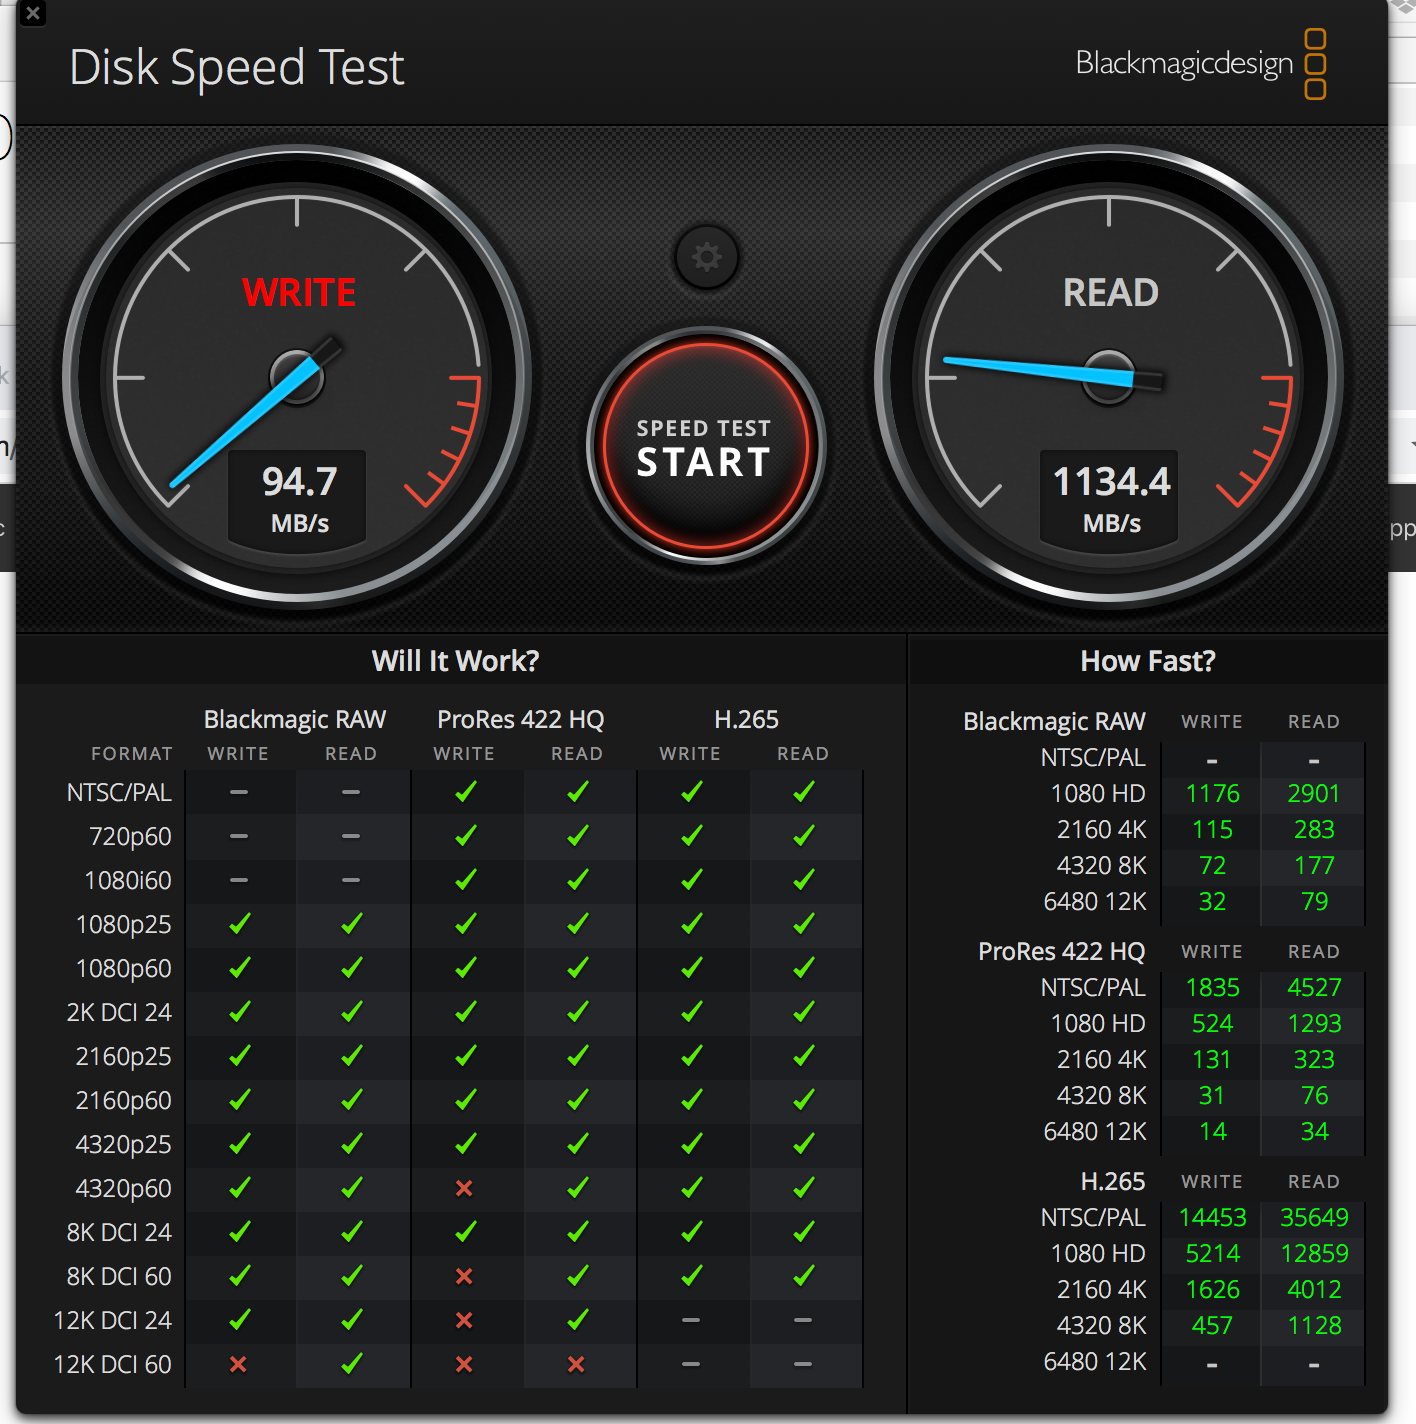The image size is (1416, 1424).
Task: Click green check for NTSC/PAL ProRes 422 HQ write
Action: point(465,792)
